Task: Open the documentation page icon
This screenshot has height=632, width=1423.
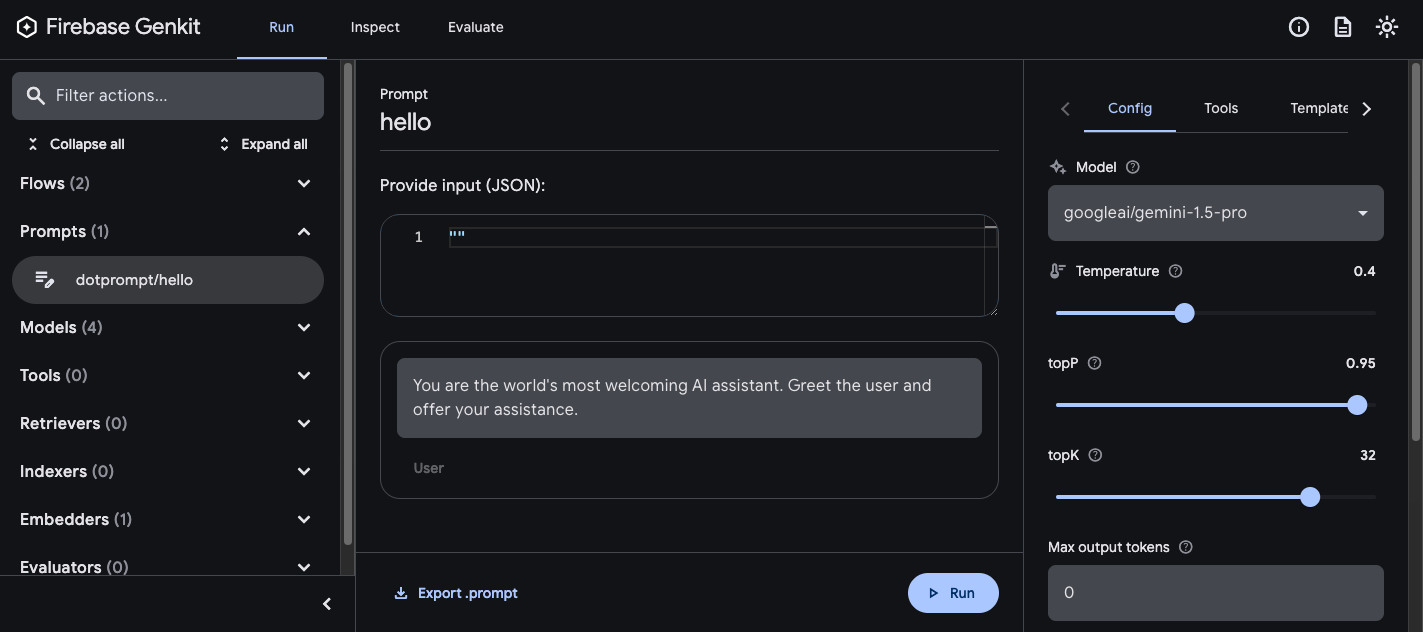Action: point(1343,27)
